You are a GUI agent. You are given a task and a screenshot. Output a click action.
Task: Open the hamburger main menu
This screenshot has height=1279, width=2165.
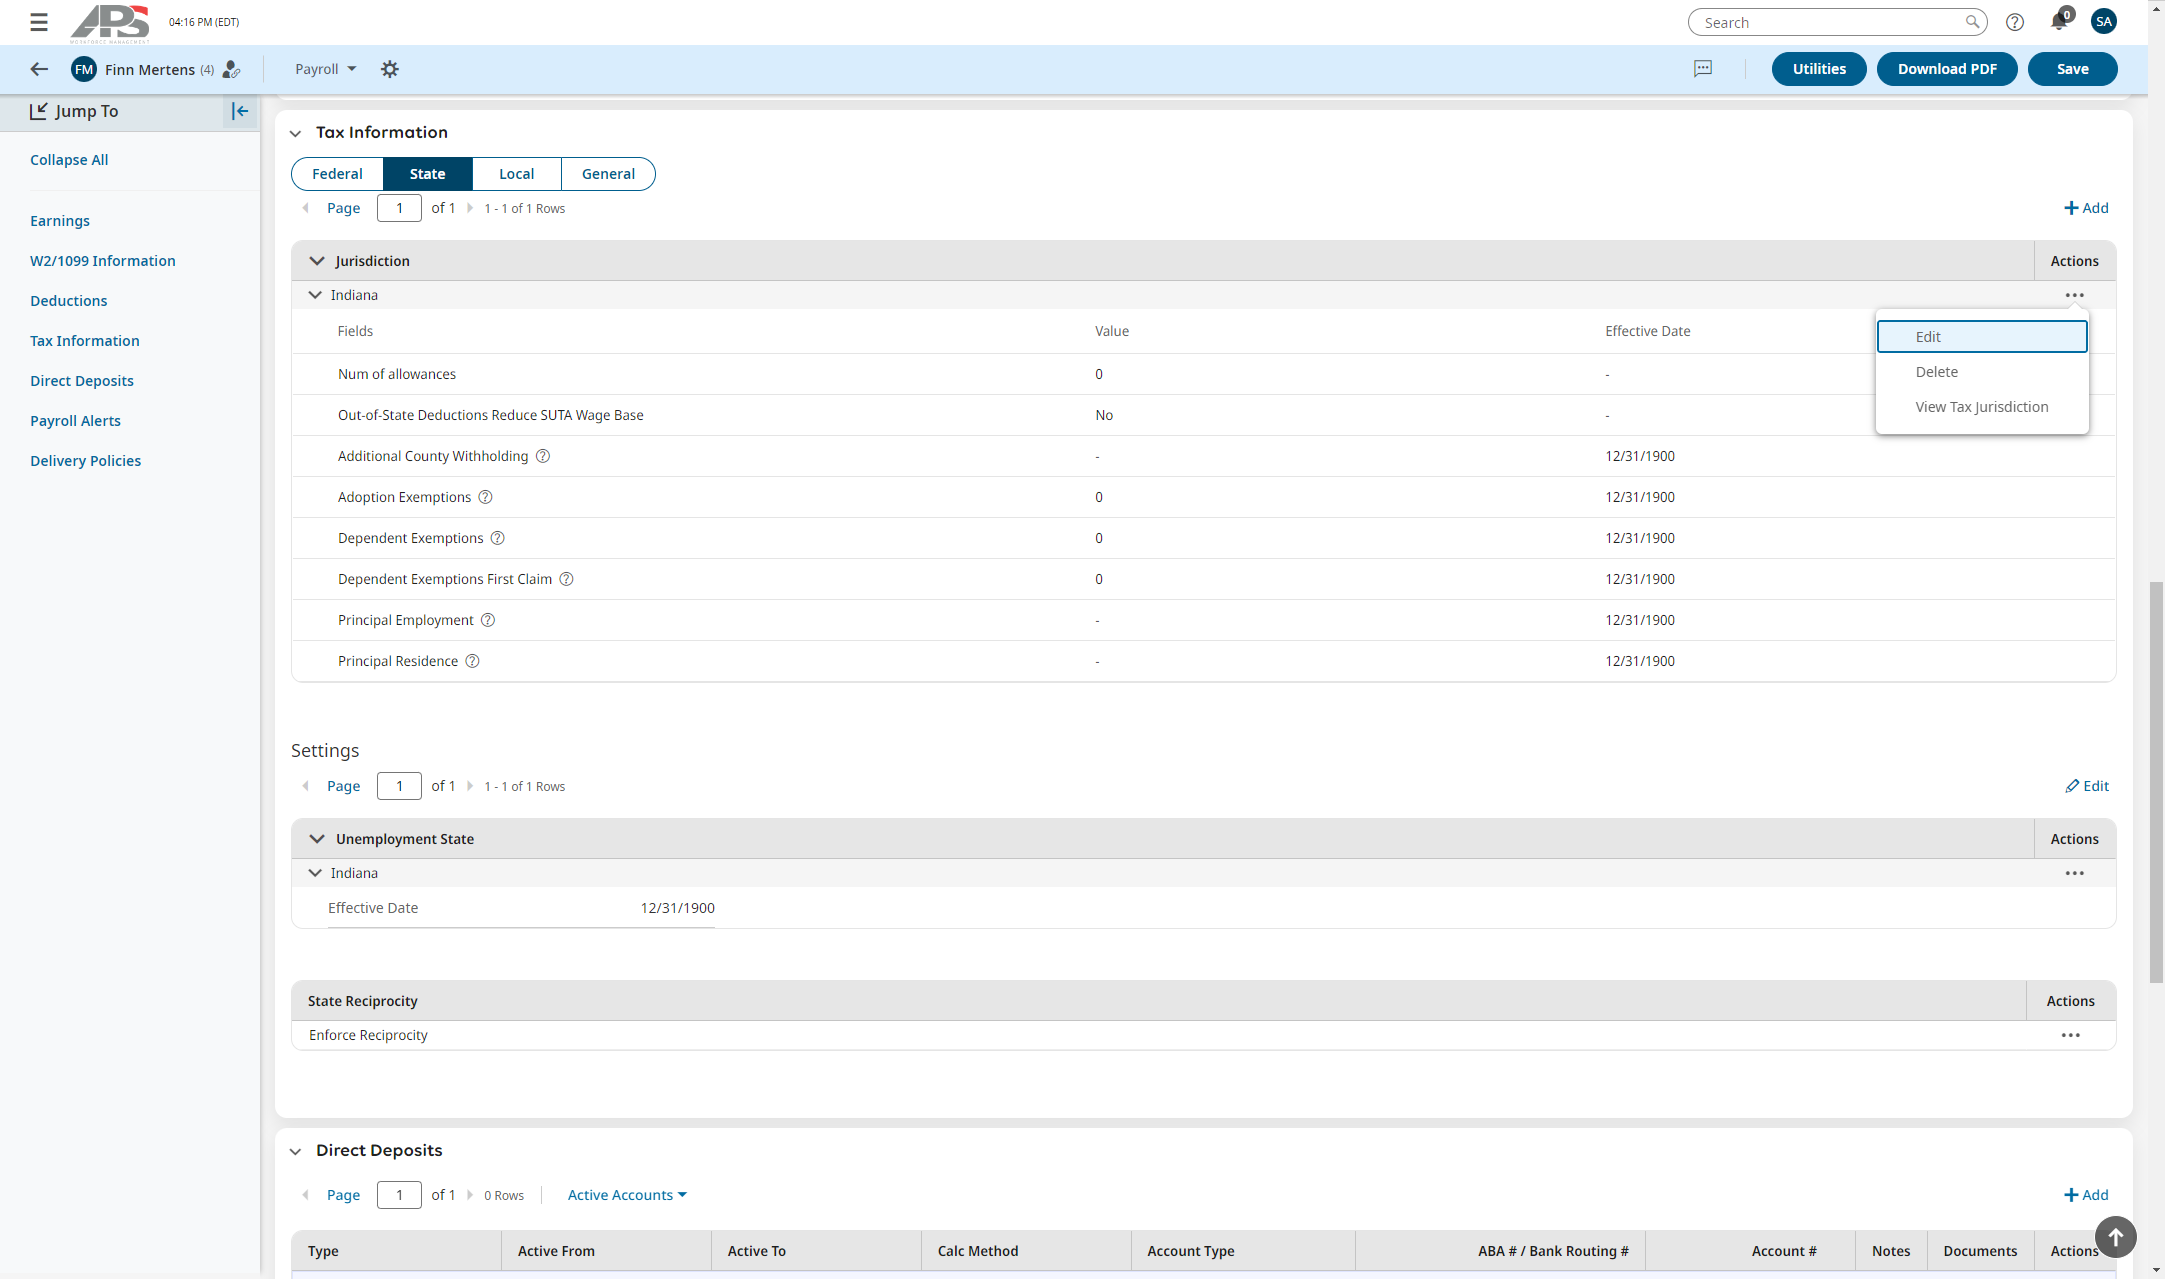[x=39, y=22]
